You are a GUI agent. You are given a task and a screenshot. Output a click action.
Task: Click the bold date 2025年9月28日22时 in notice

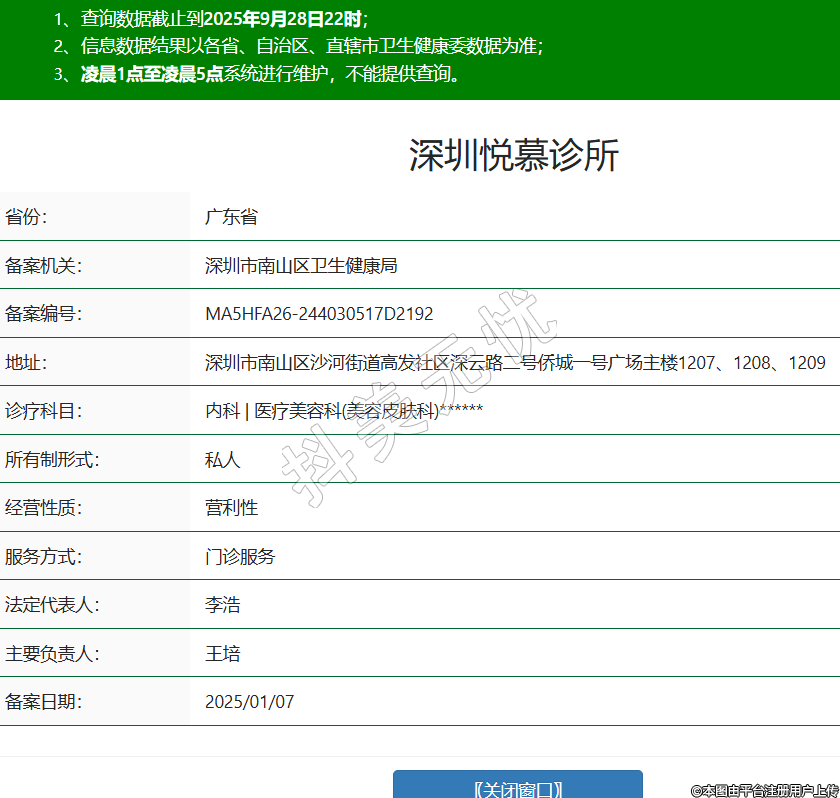click(x=283, y=18)
